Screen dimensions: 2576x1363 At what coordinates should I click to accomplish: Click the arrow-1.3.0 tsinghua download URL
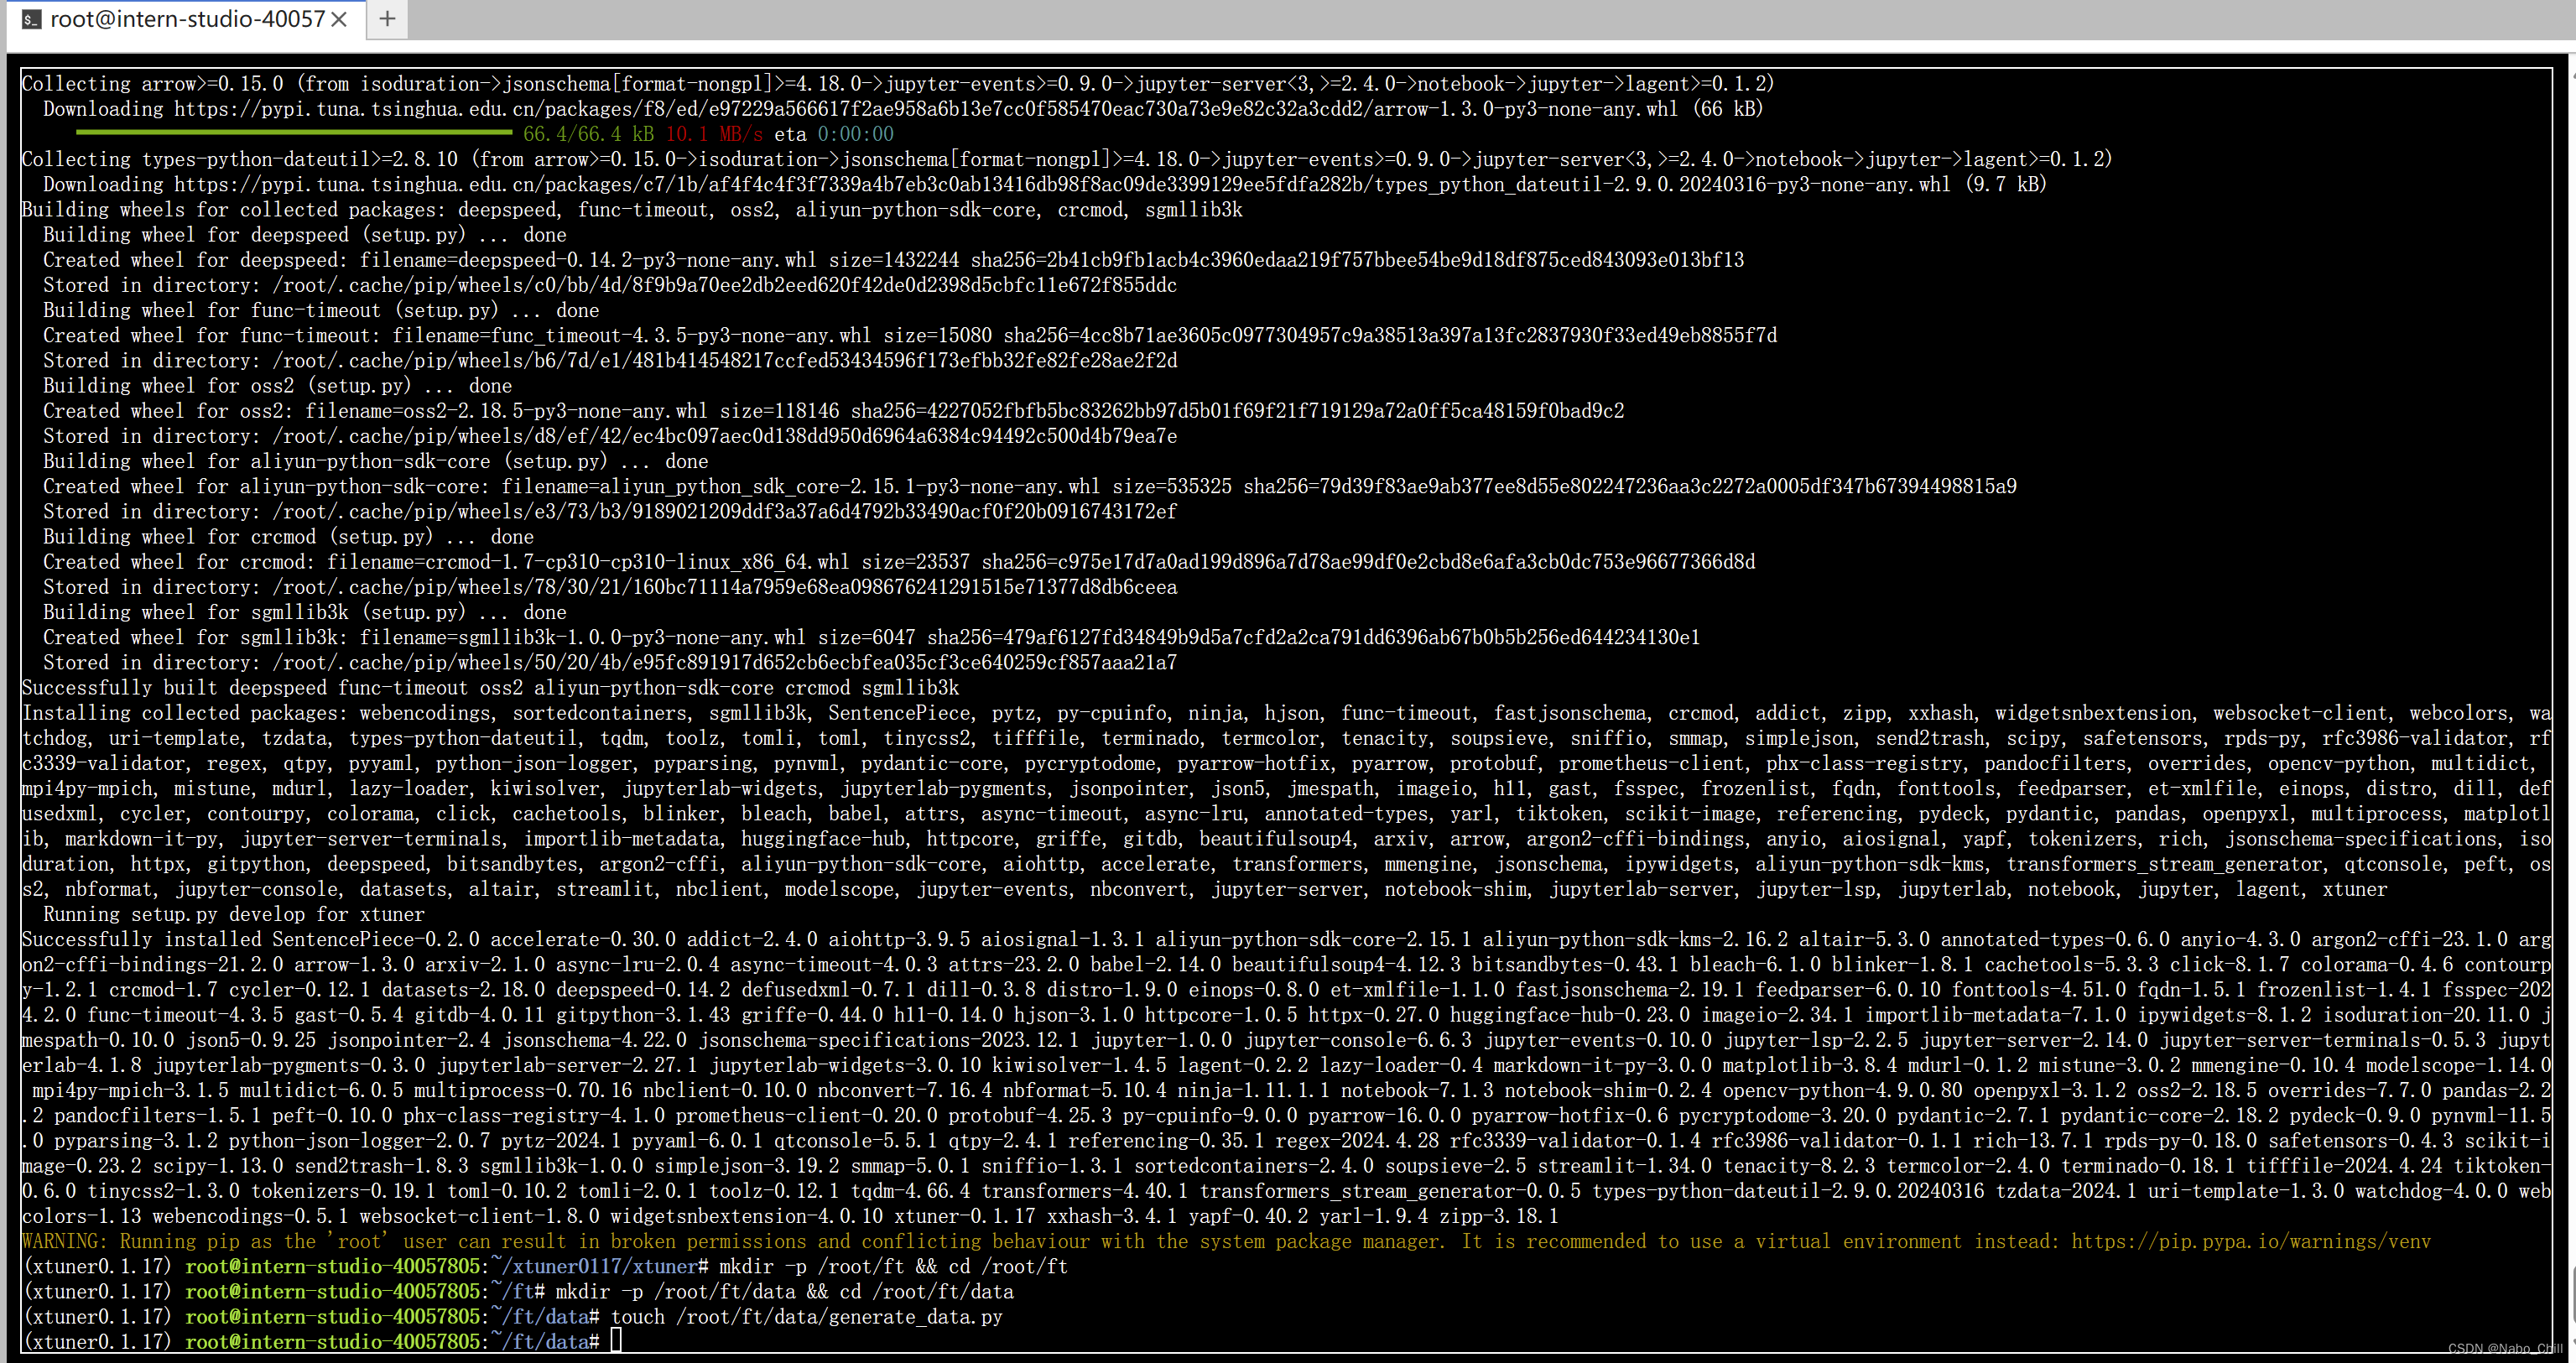[x=925, y=109]
